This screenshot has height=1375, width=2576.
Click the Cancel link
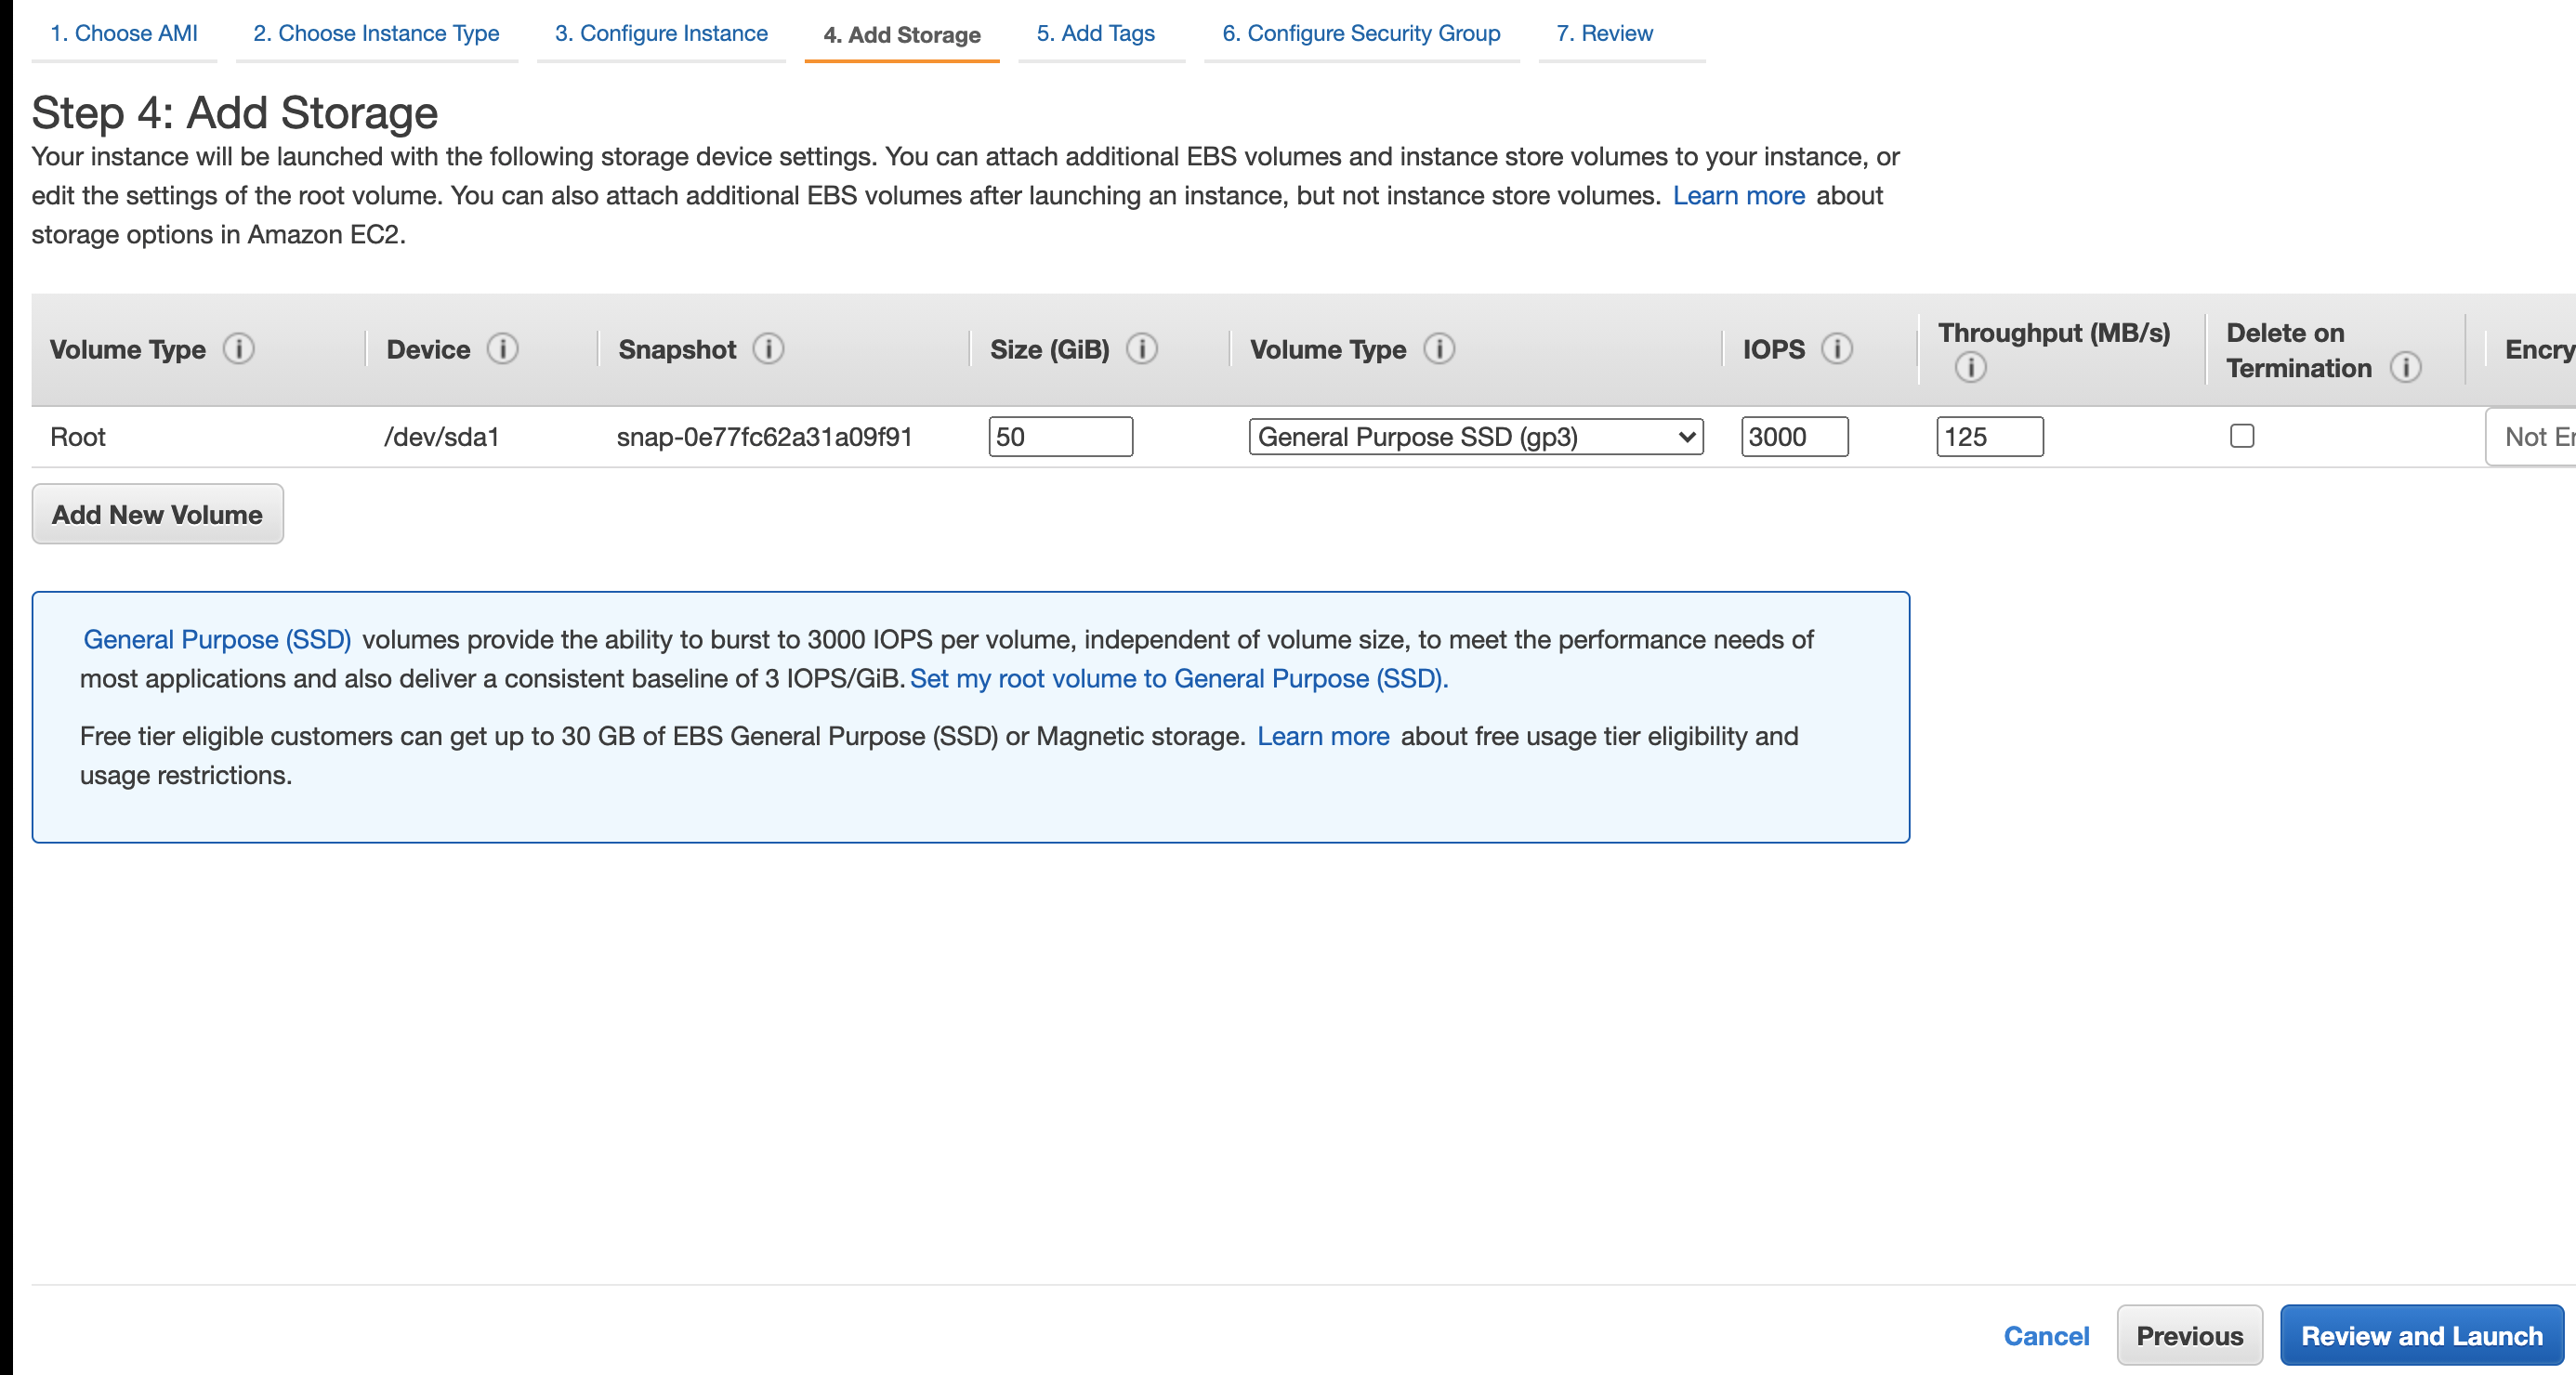pyautogui.click(x=2047, y=1336)
